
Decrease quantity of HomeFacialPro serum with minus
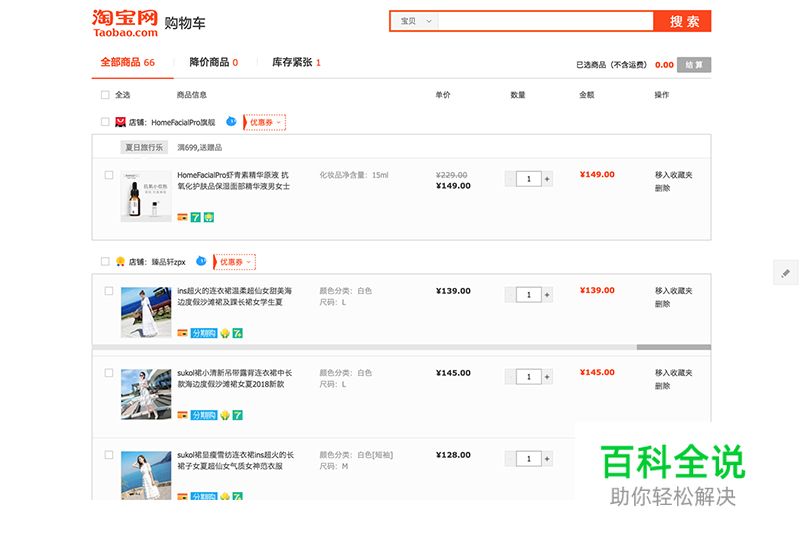tap(510, 179)
